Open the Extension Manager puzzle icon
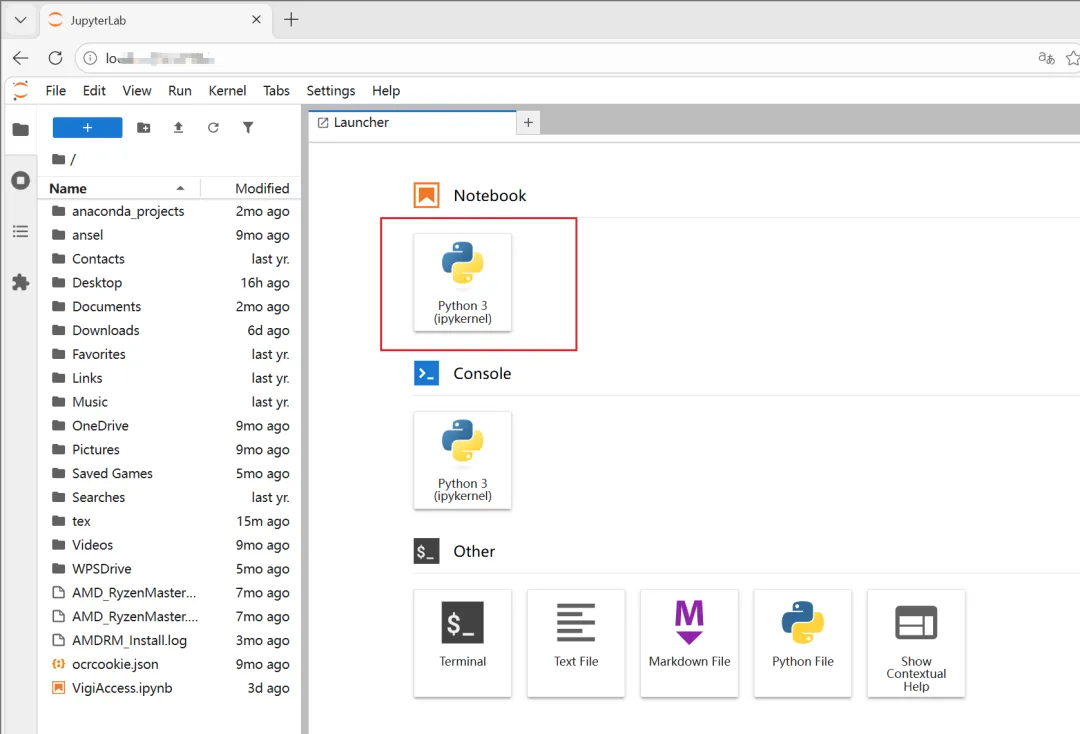 point(21,282)
